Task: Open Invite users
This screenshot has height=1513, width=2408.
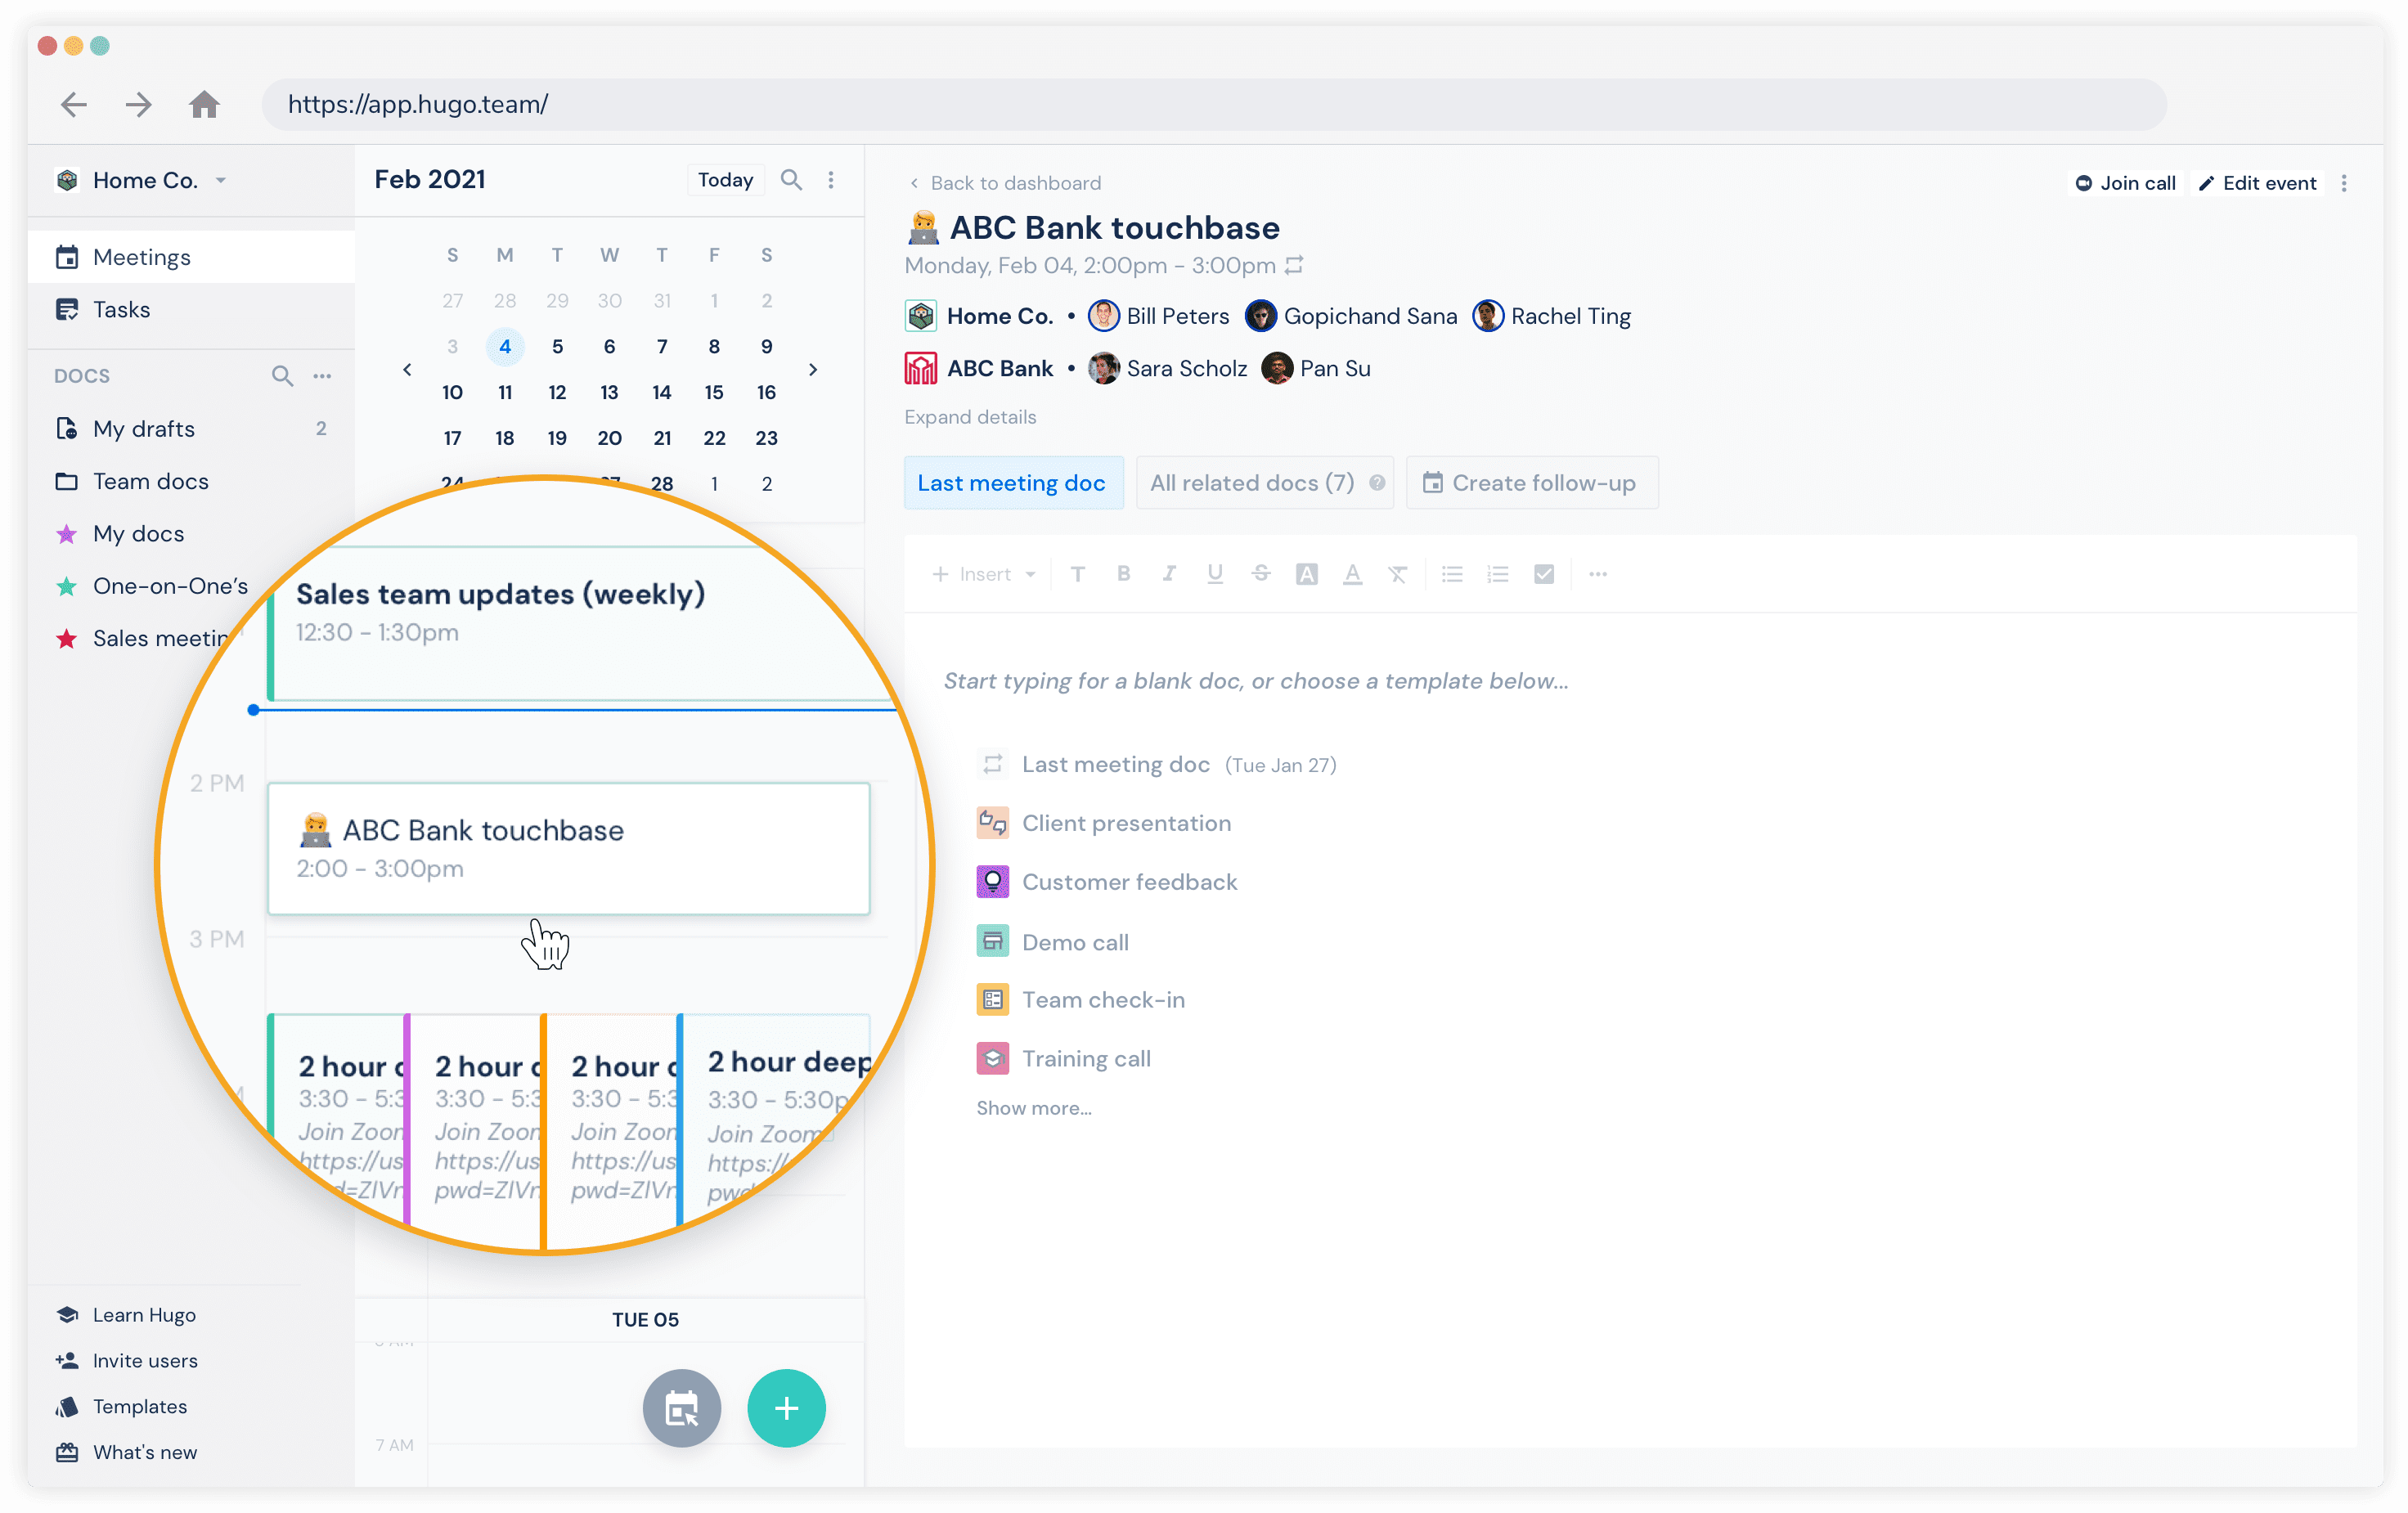Action: click(x=127, y=1361)
